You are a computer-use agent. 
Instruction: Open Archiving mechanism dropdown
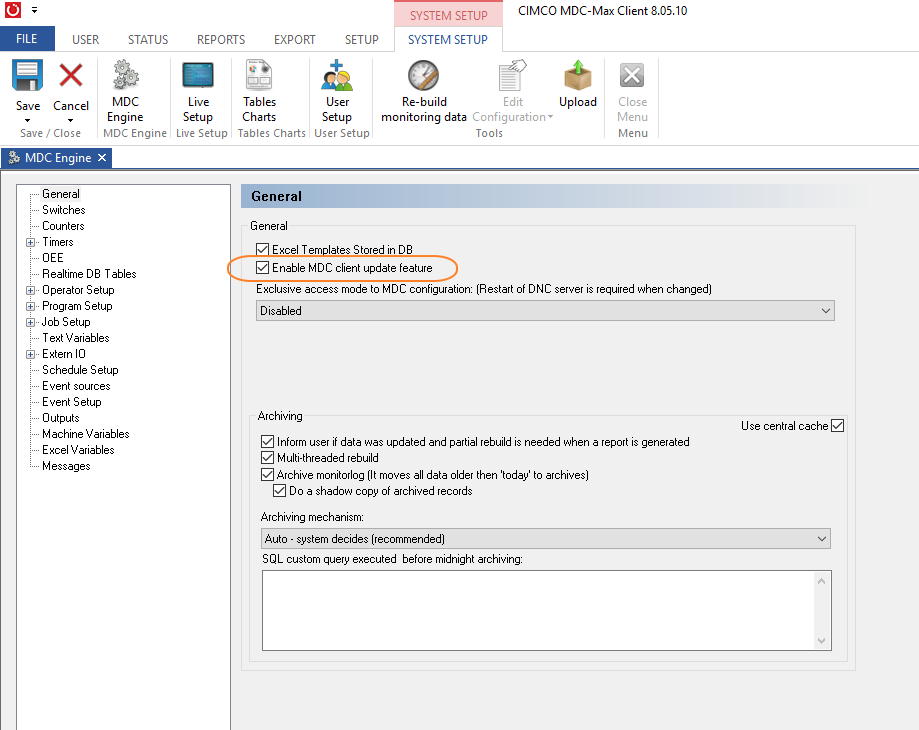pos(545,538)
